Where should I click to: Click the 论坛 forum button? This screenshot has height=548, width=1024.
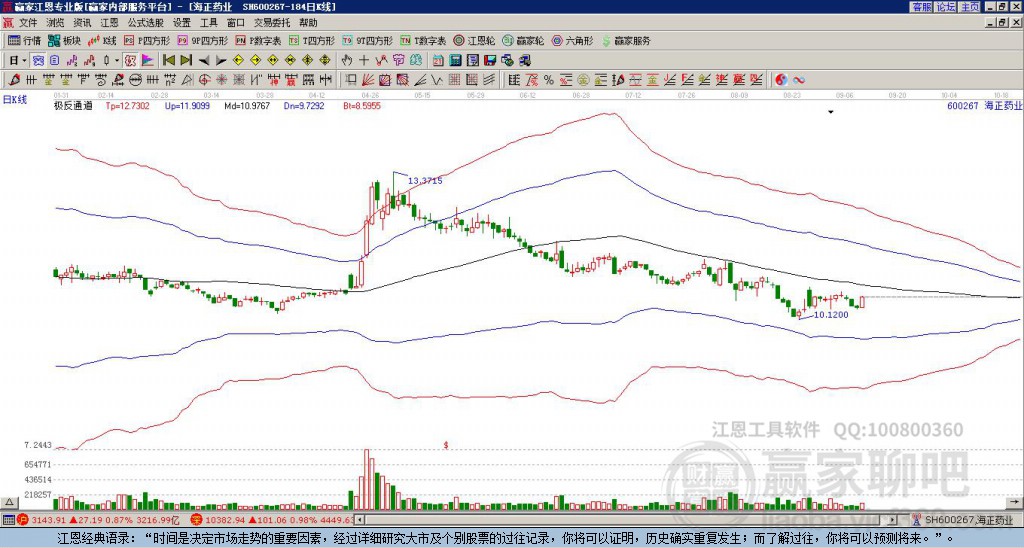(x=946, y=7)
